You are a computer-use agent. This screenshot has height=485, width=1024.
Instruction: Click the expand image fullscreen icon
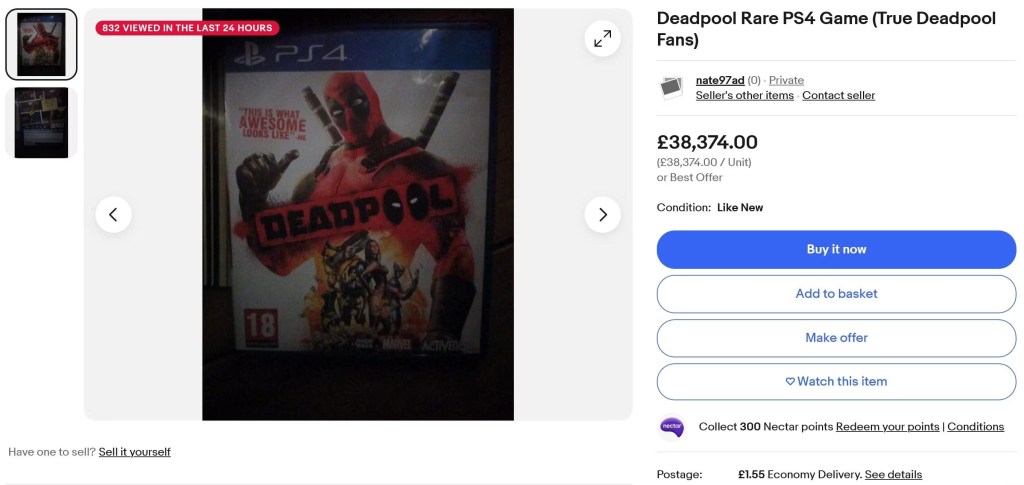click(x=602, y=39)
